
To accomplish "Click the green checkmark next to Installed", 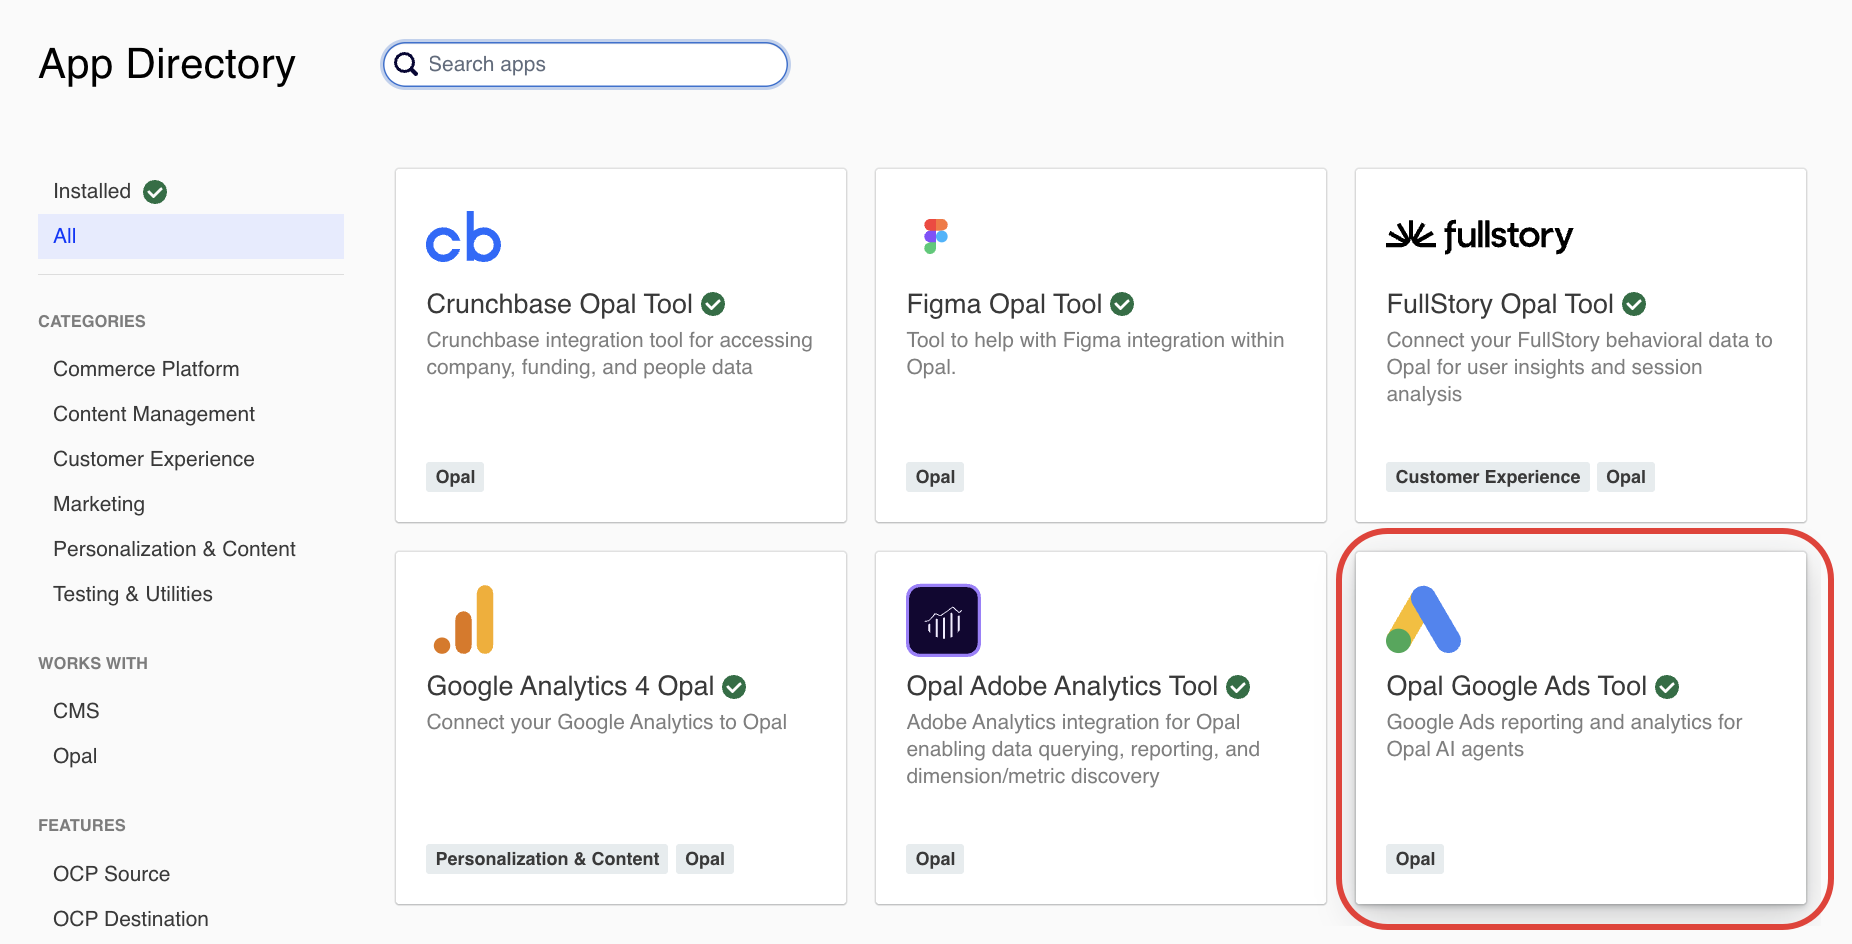I will click(155, 192).
